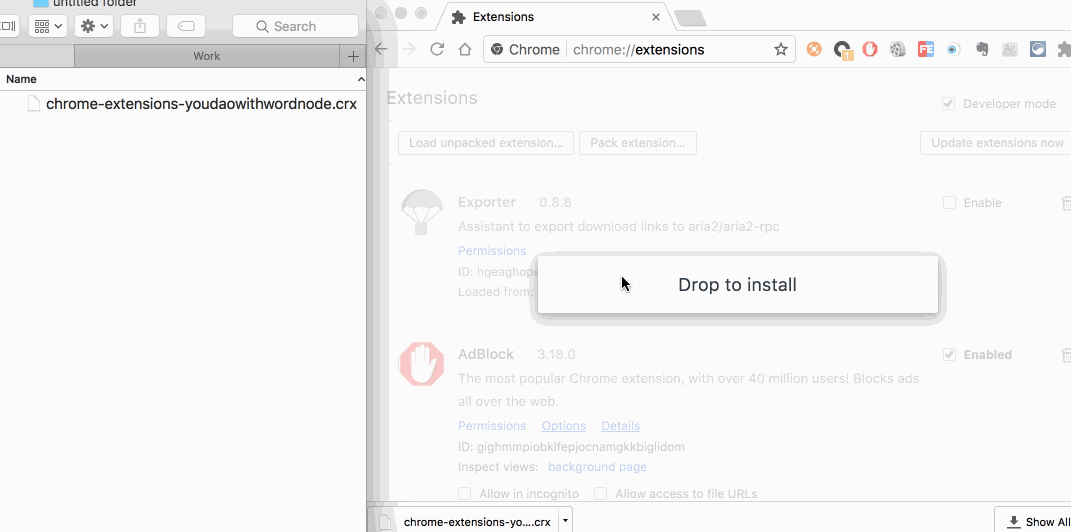Click the Chrome address bar URL

coord(639,50)
